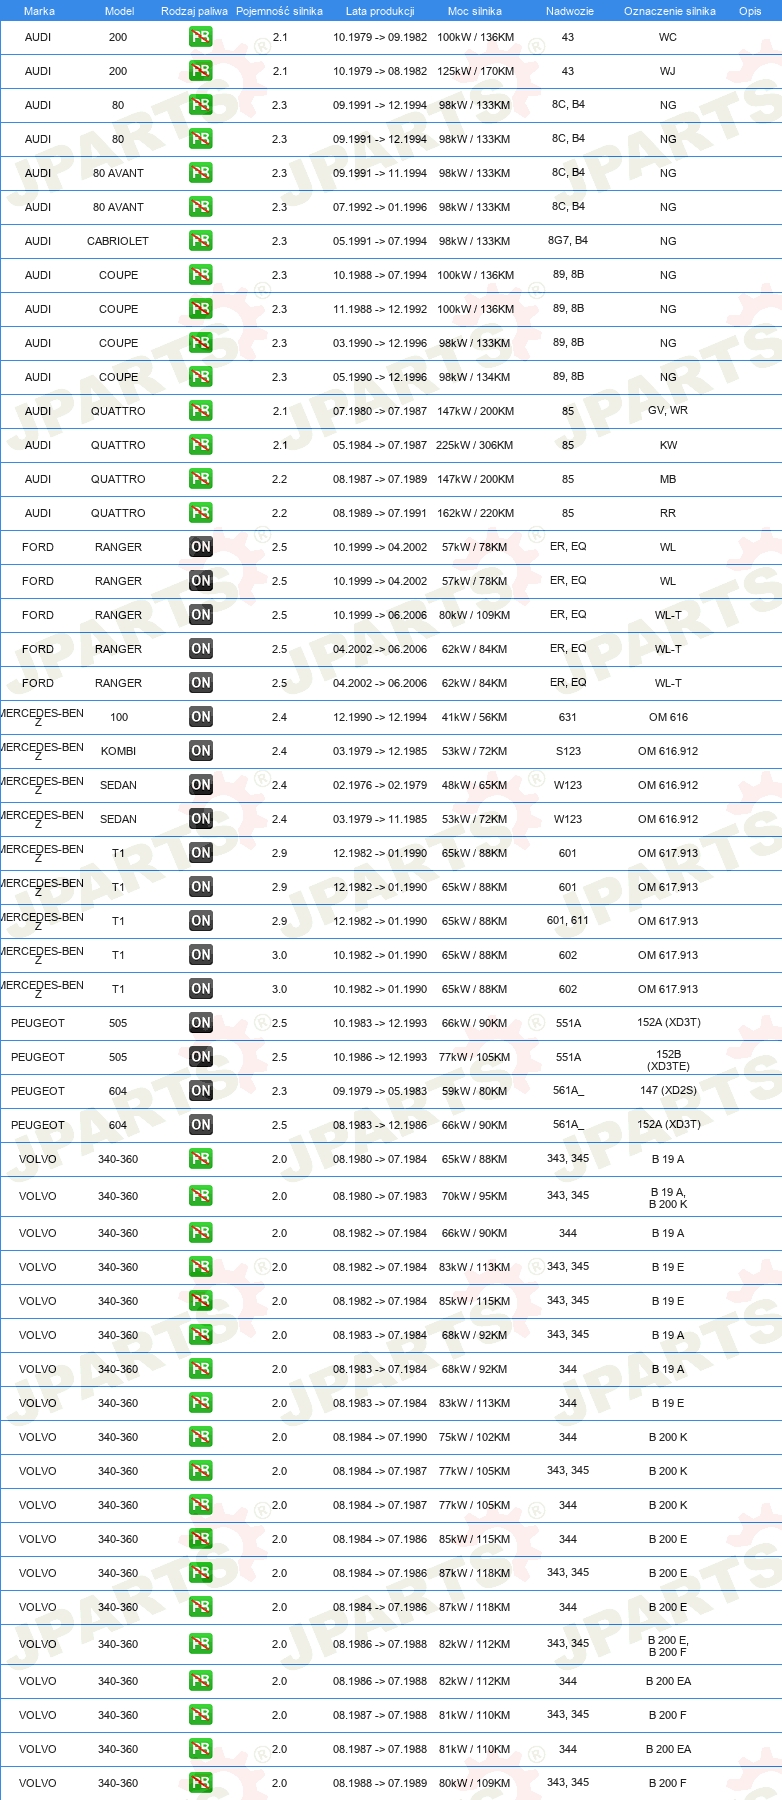
Task: Click the Pojemność silnika column header
Action: 279,11
